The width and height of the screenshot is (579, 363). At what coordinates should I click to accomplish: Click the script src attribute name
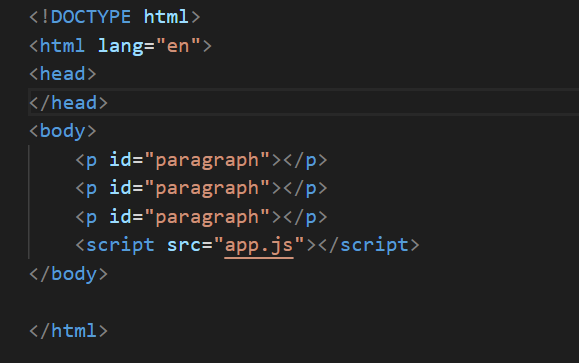click(x=184, y=246)
